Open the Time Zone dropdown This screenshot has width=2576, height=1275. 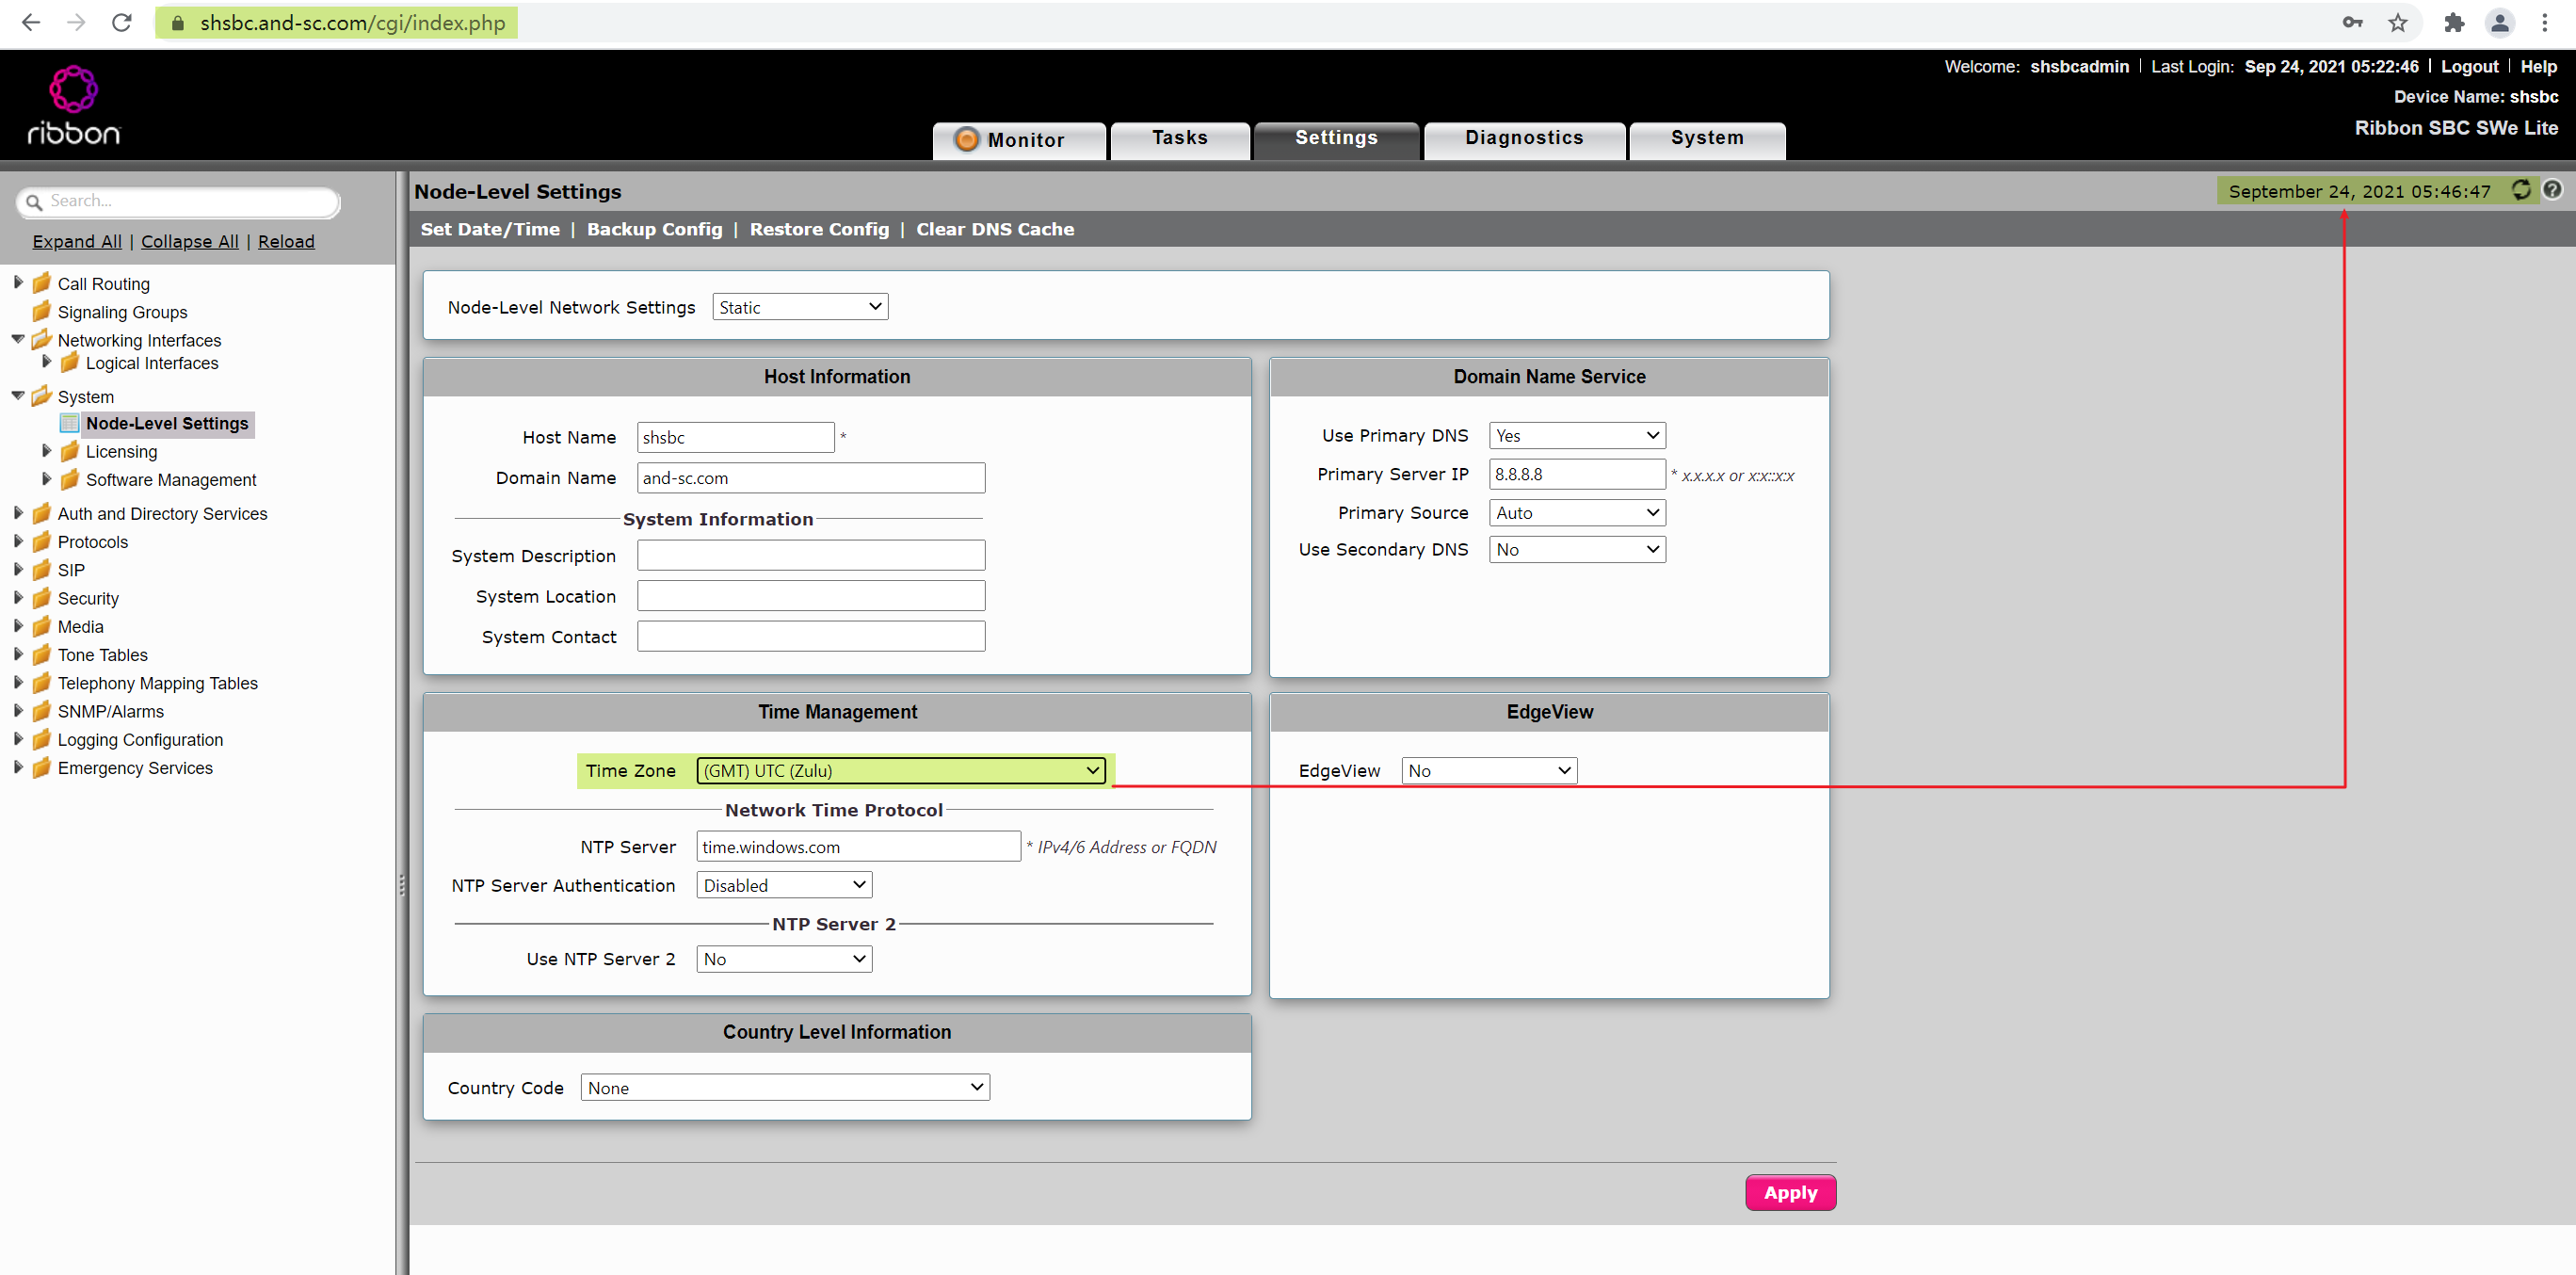click(x=901, y=770)
